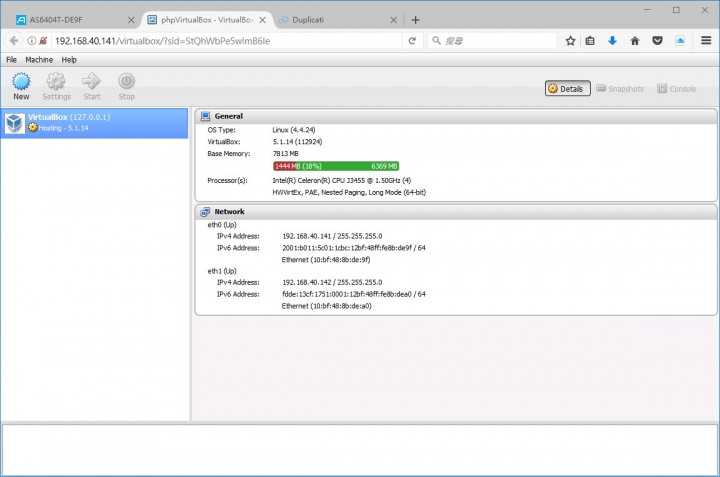This screenshot has height=477, width=720.
Task: Click the 192.168.40.142 IPv4 address value
Action: (x=332, y=282)
